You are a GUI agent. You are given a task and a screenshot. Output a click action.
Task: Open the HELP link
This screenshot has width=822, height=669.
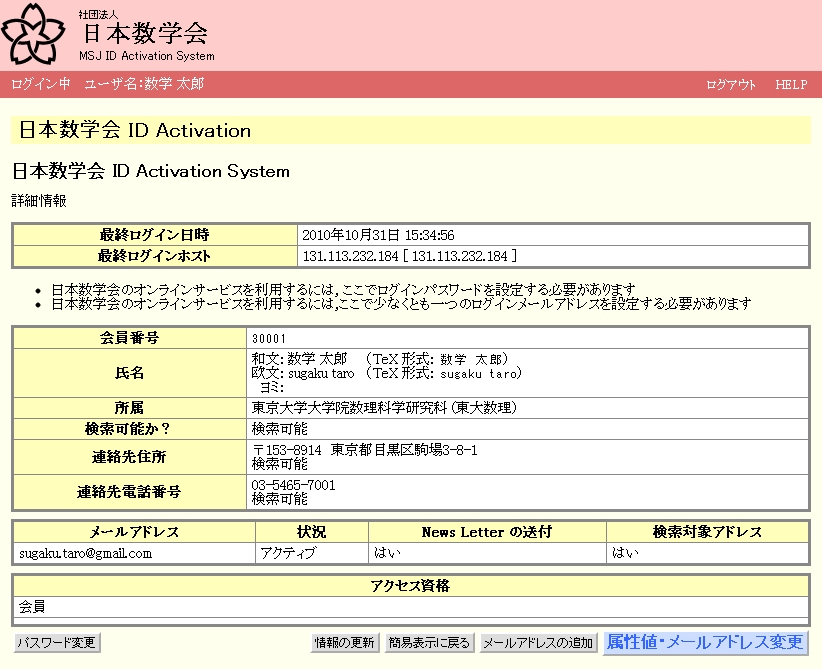(790, 85)
